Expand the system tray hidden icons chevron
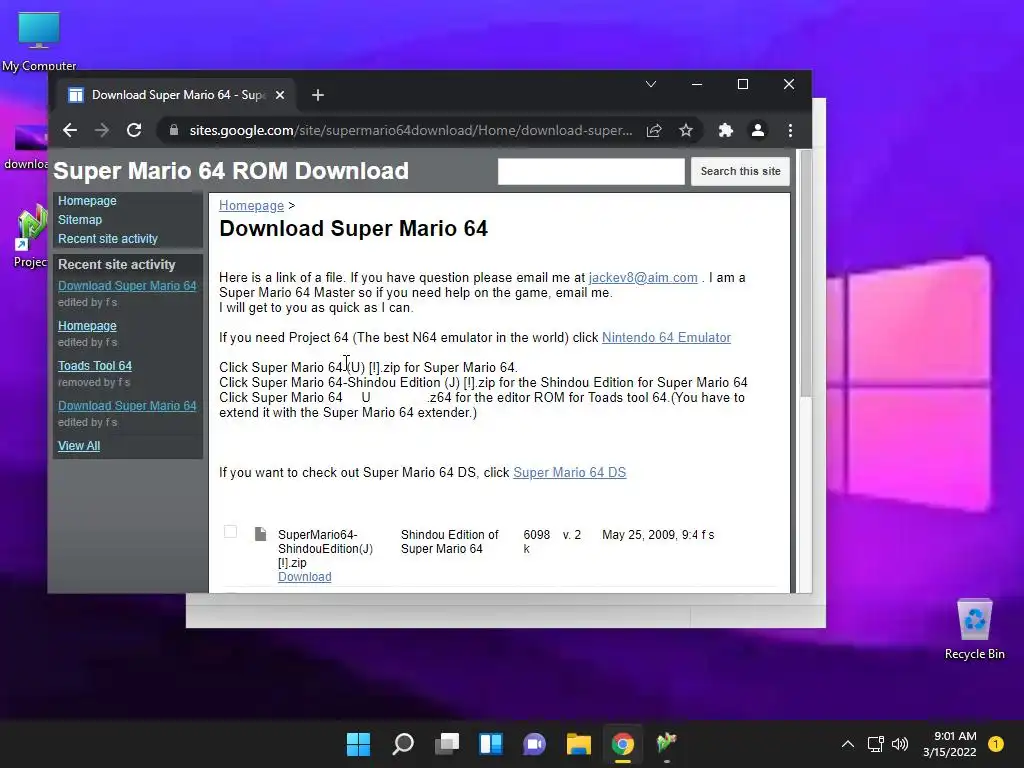Screen dimensions: 1024x768 click(848, 744)
